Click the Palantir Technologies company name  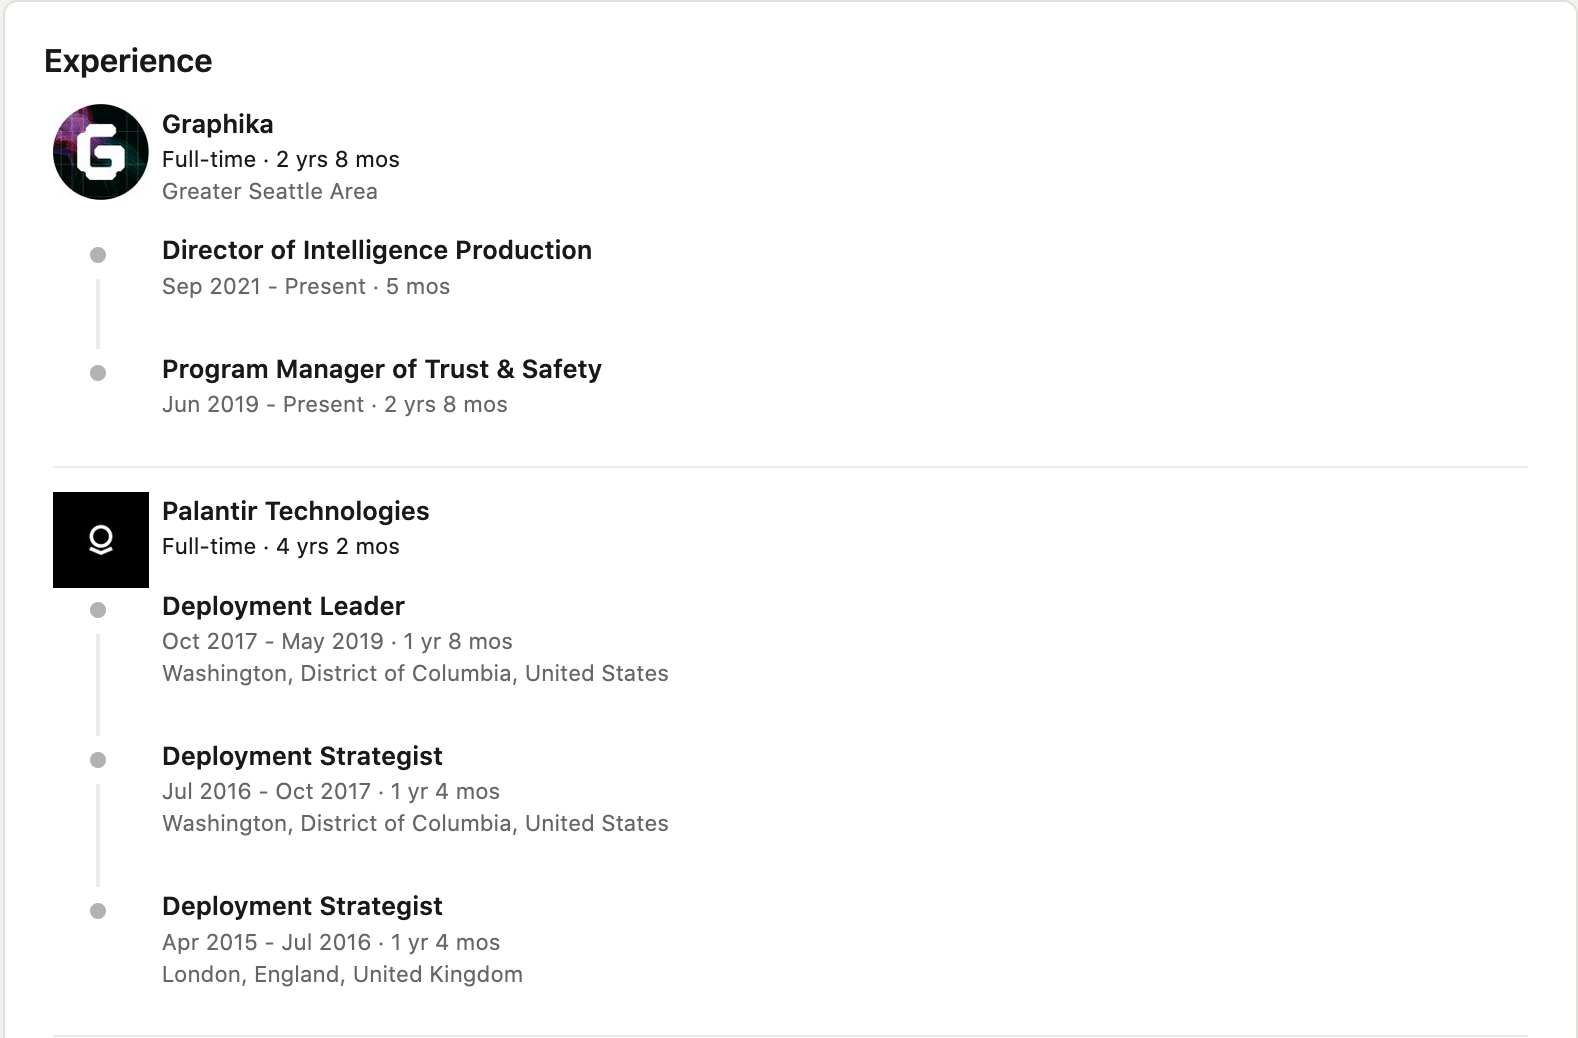296,511
